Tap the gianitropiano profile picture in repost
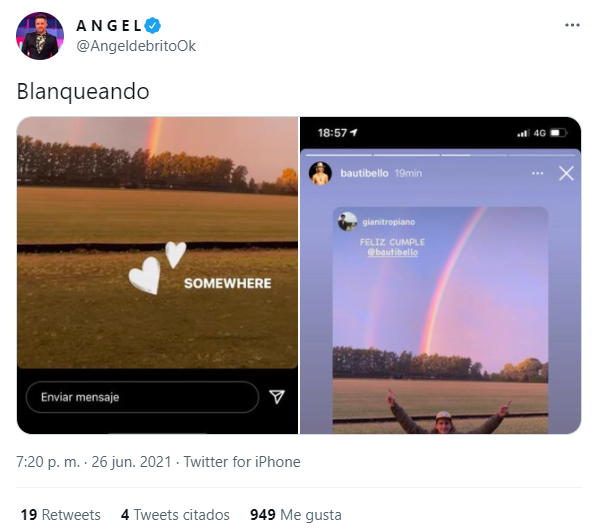The width and height of the screenshot is (596, 531). [x=347, y=222]
